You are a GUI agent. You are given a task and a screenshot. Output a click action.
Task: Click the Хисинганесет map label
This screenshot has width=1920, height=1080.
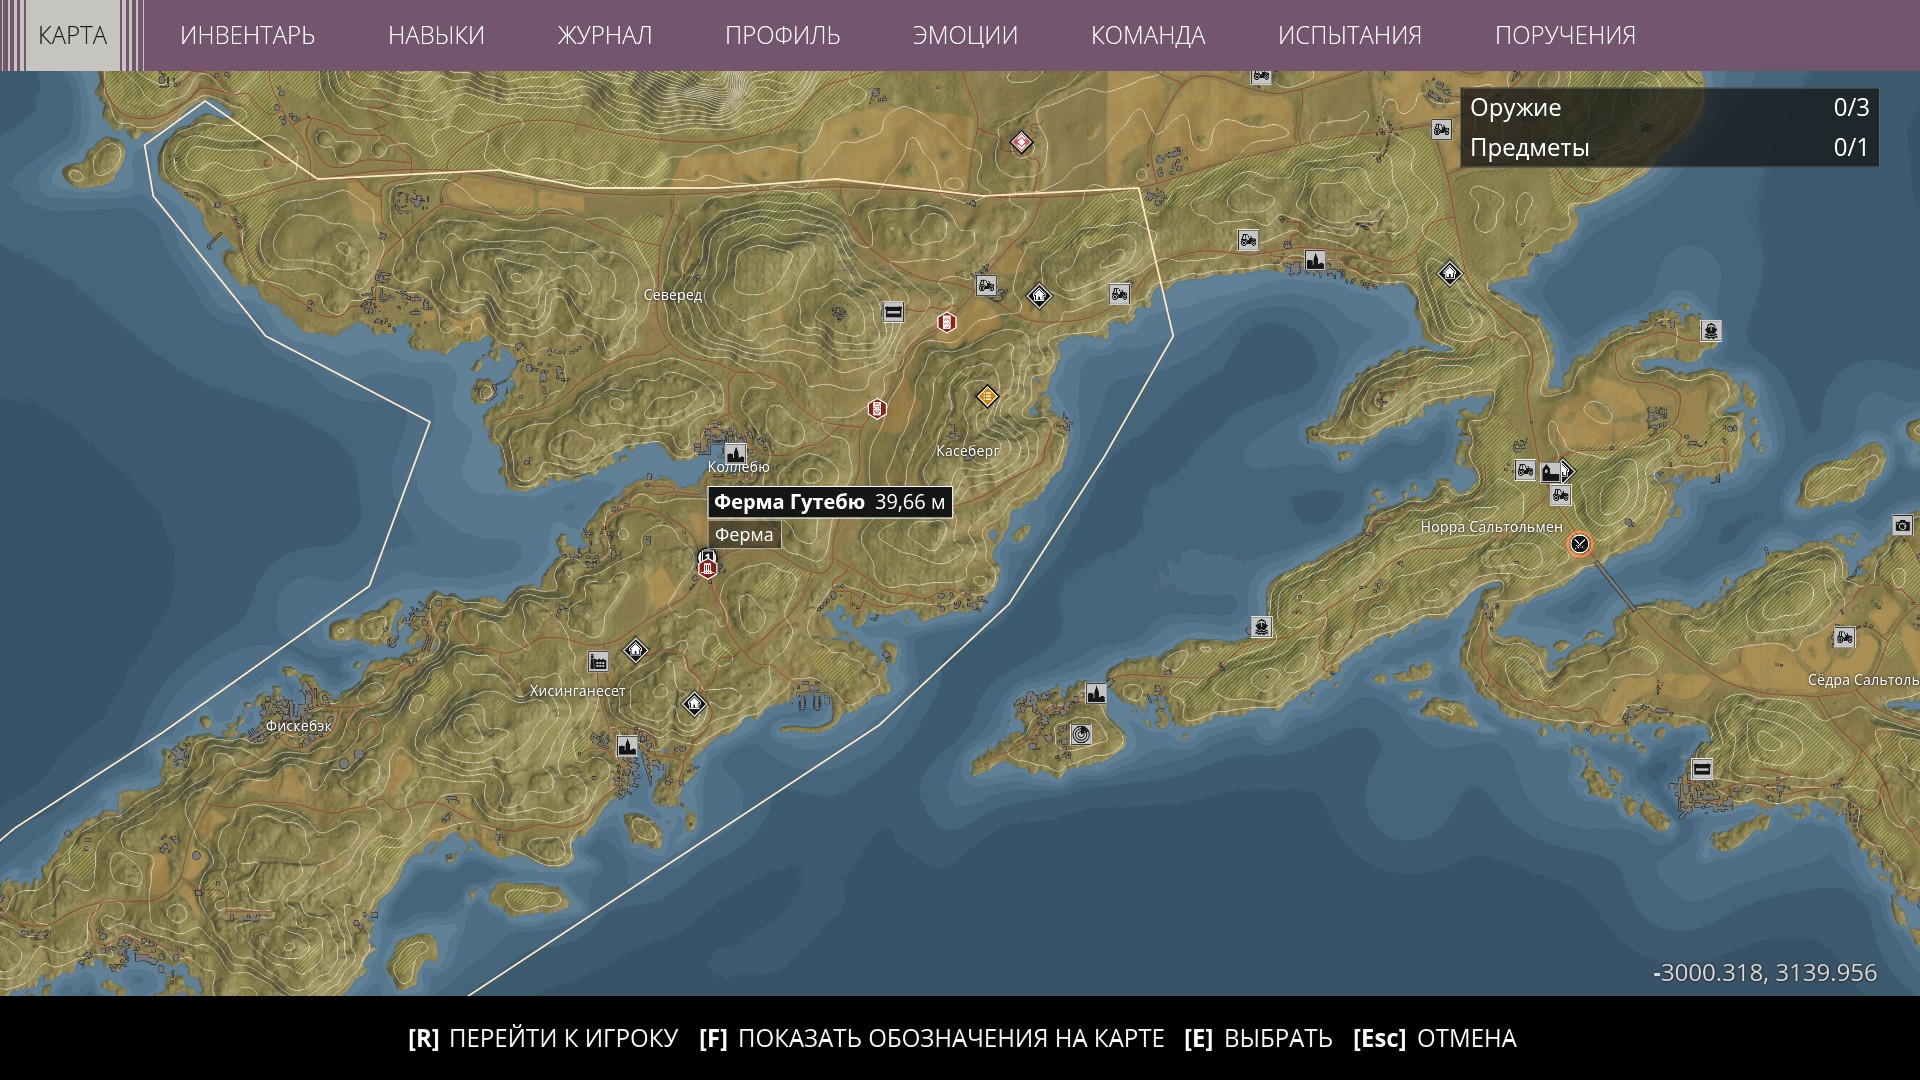coord(578,691)
